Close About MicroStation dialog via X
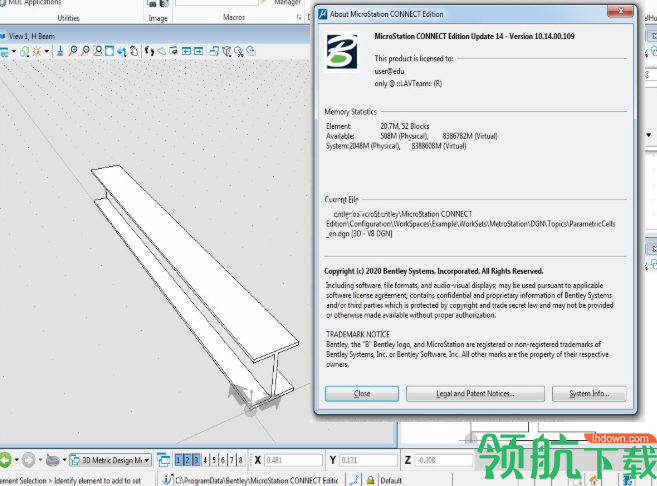This screenshot has width=657, height=486. coord(621,11)
